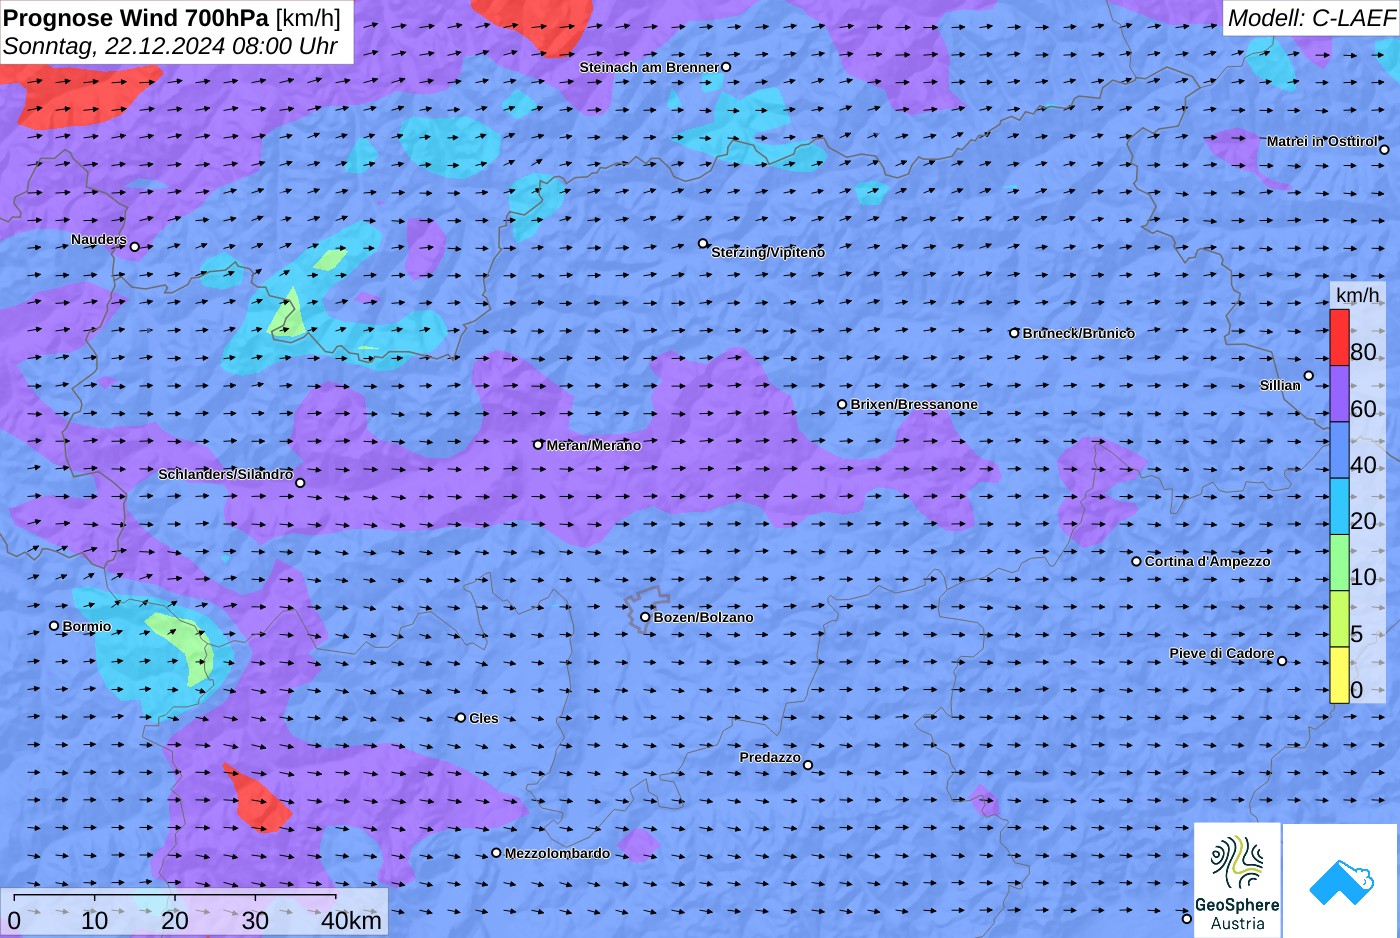Click the purple 60 km/h legend swatch
The height and width of the screenshot is (938, 1400).
point(1339,394)
